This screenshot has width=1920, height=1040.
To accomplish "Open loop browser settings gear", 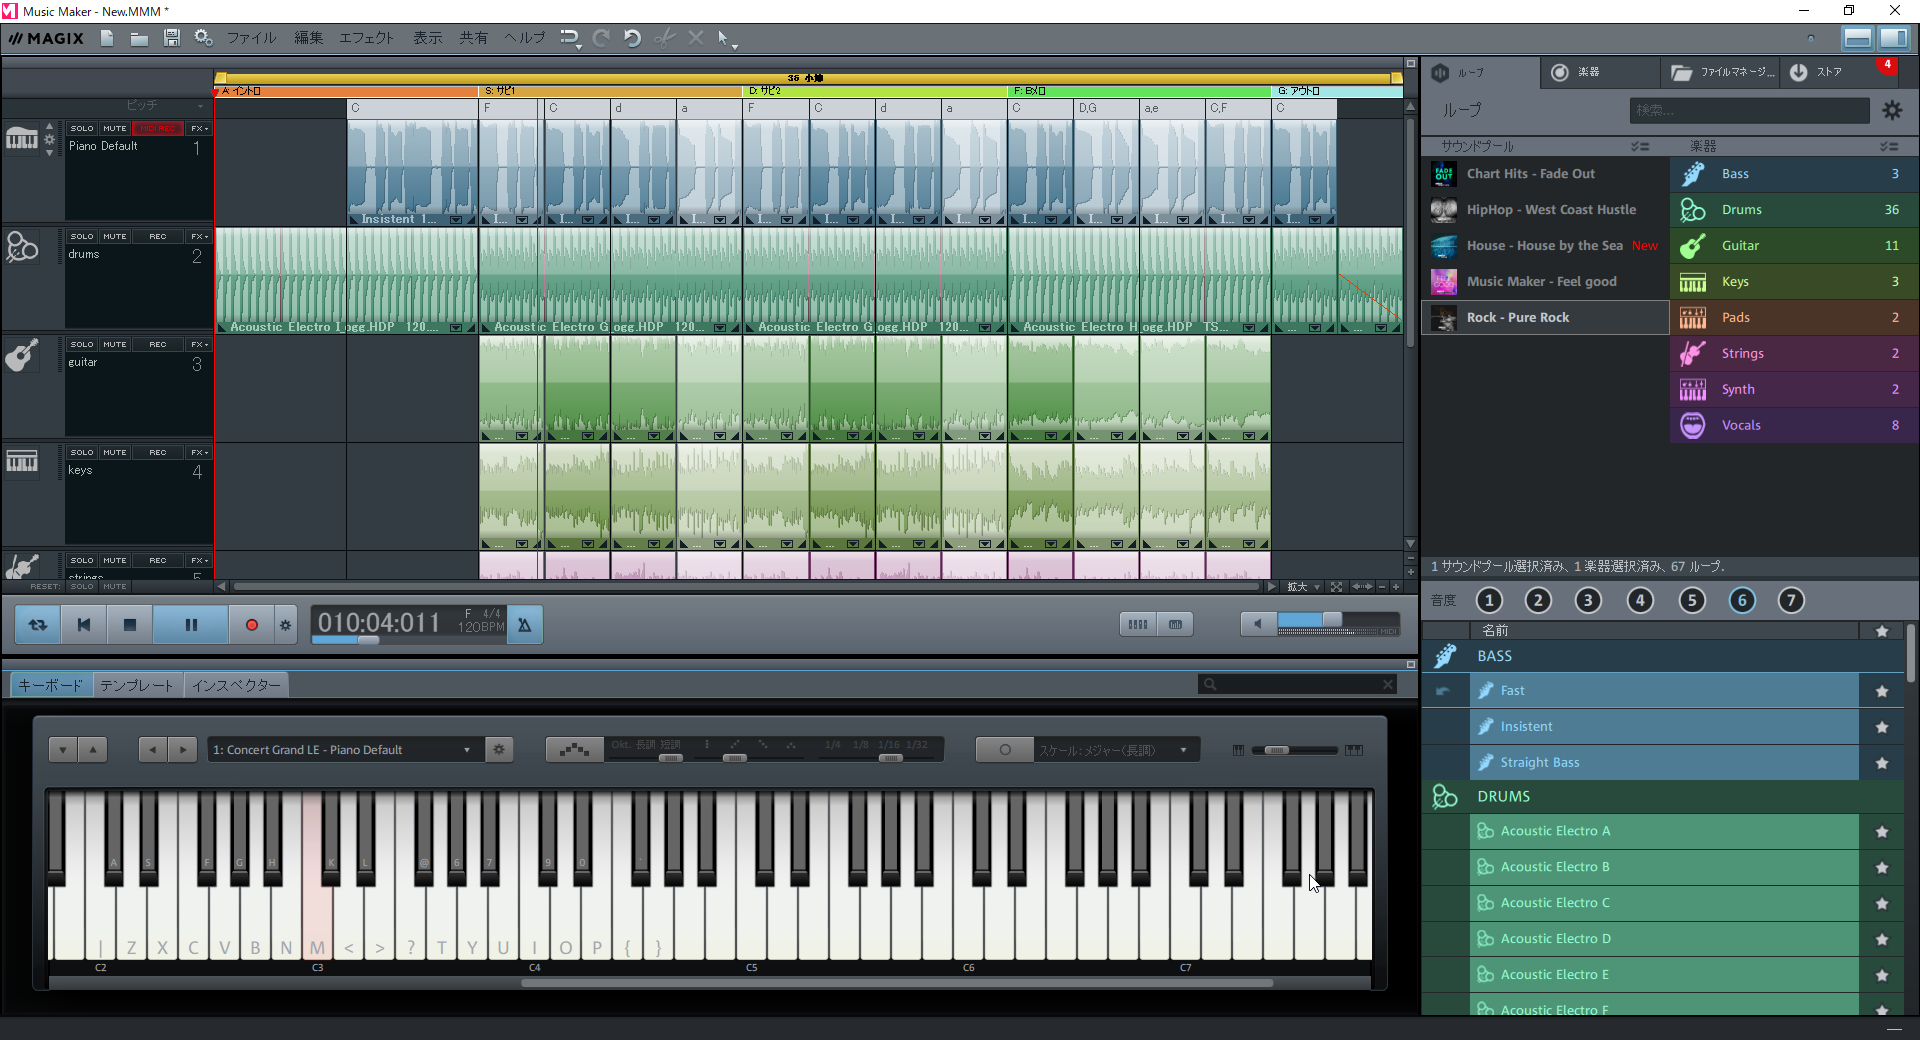I will tap(1892, 110).
